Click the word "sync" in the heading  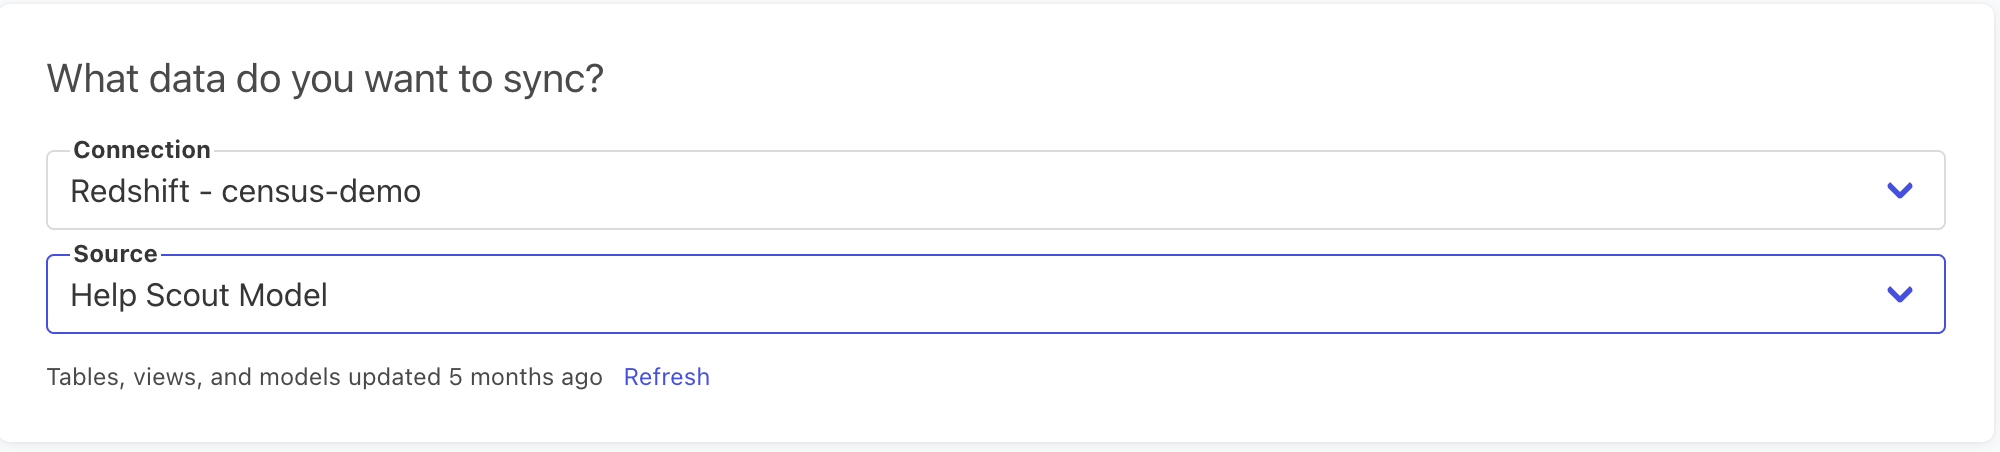546,79
